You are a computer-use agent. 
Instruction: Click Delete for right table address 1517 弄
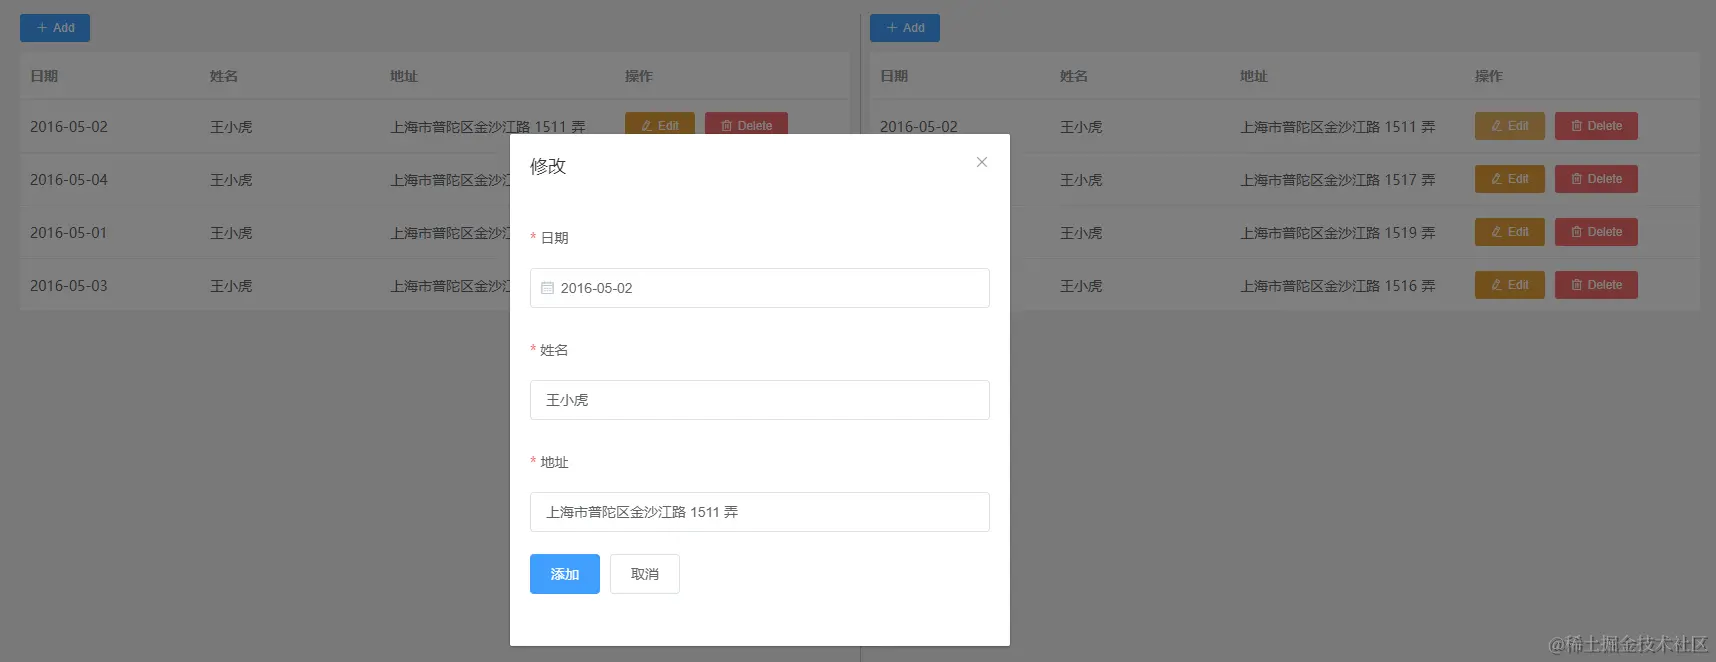1596,179
